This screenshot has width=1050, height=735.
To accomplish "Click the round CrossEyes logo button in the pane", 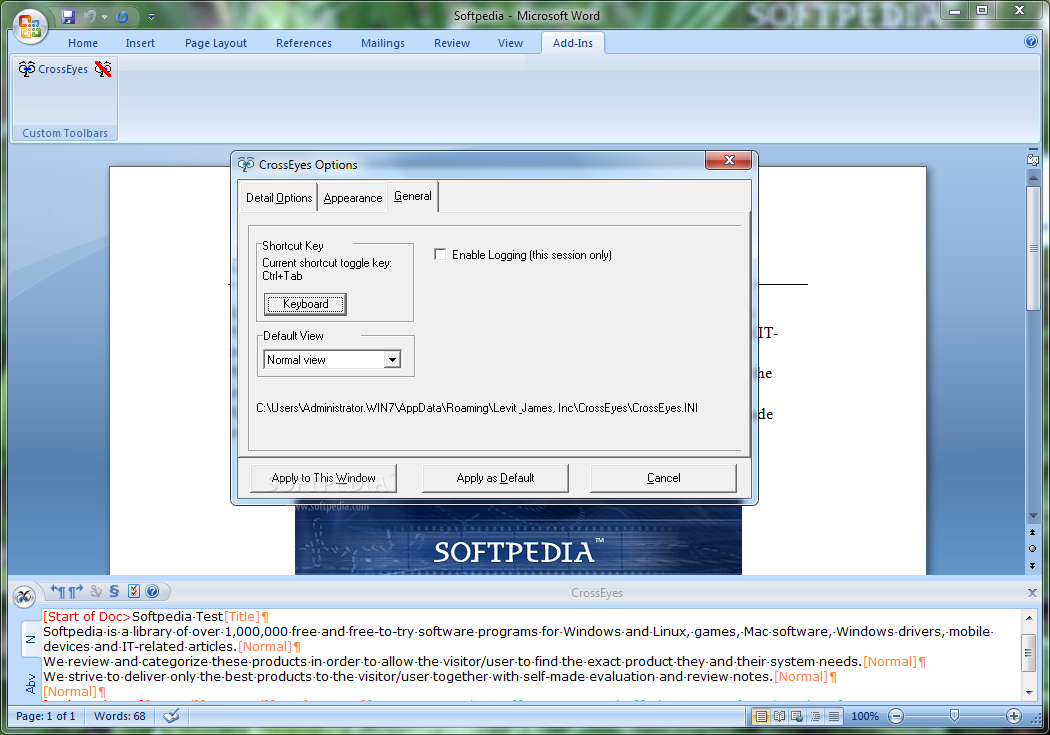I will point(24,596).
